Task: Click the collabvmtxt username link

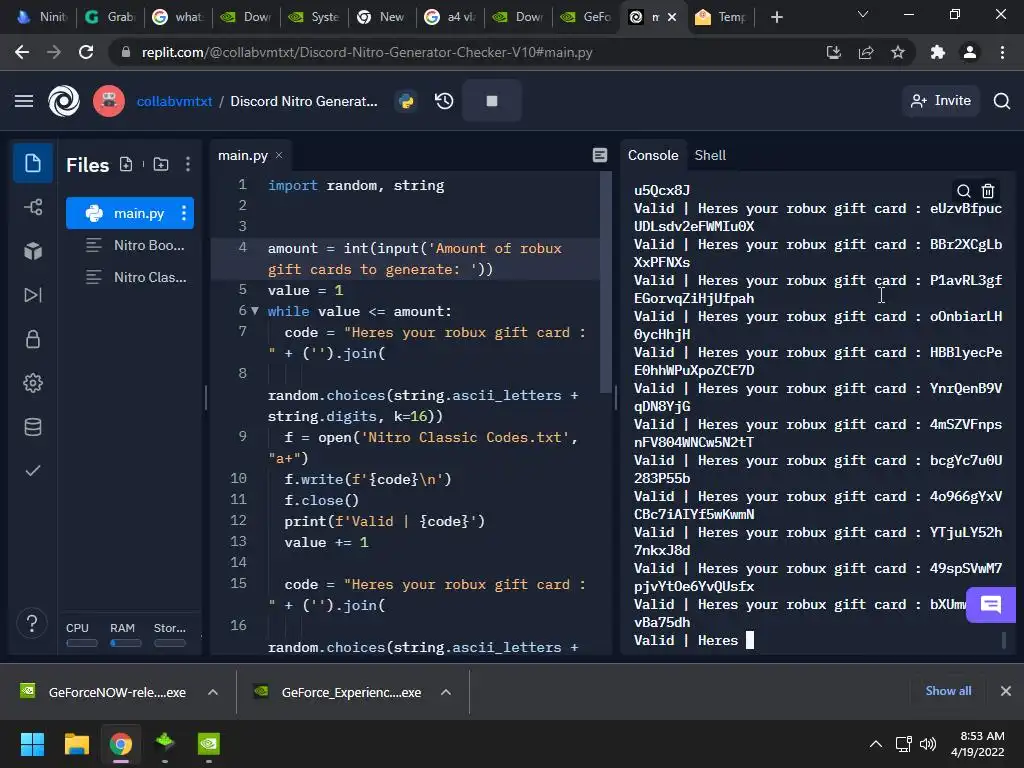Action: [x=174, y=101]
